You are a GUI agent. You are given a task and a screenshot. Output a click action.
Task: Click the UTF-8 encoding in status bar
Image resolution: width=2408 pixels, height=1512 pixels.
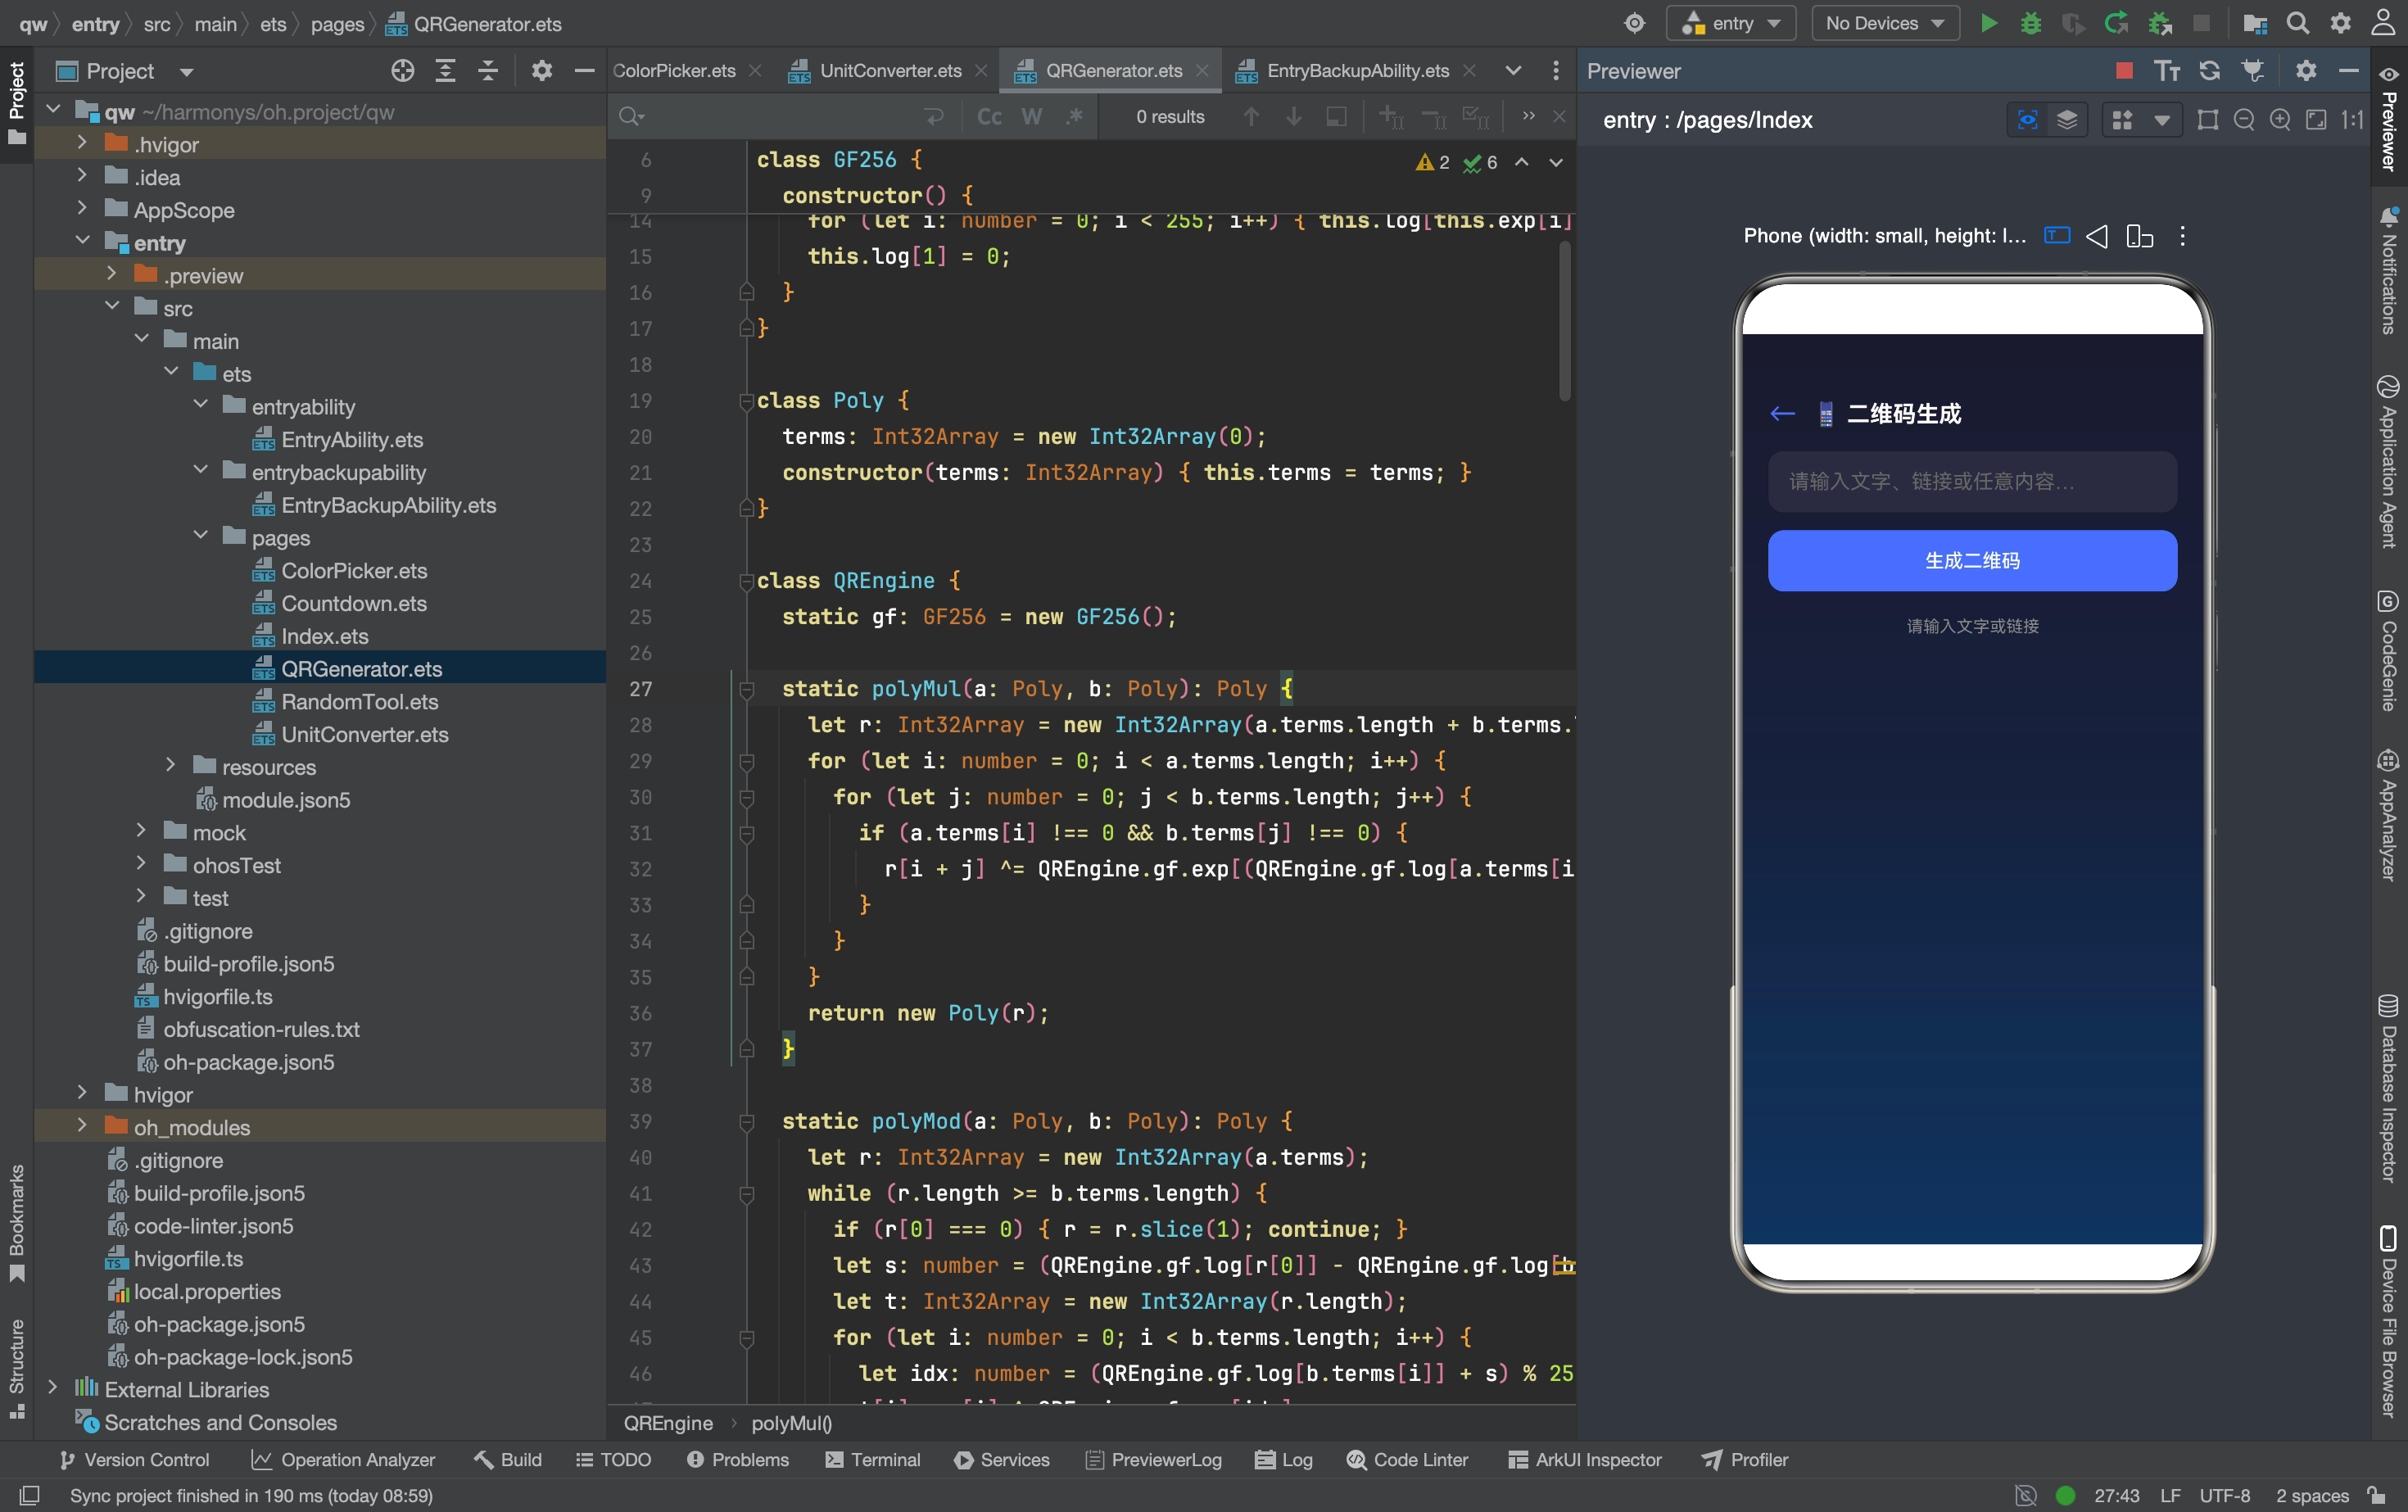[2224, 1495]
